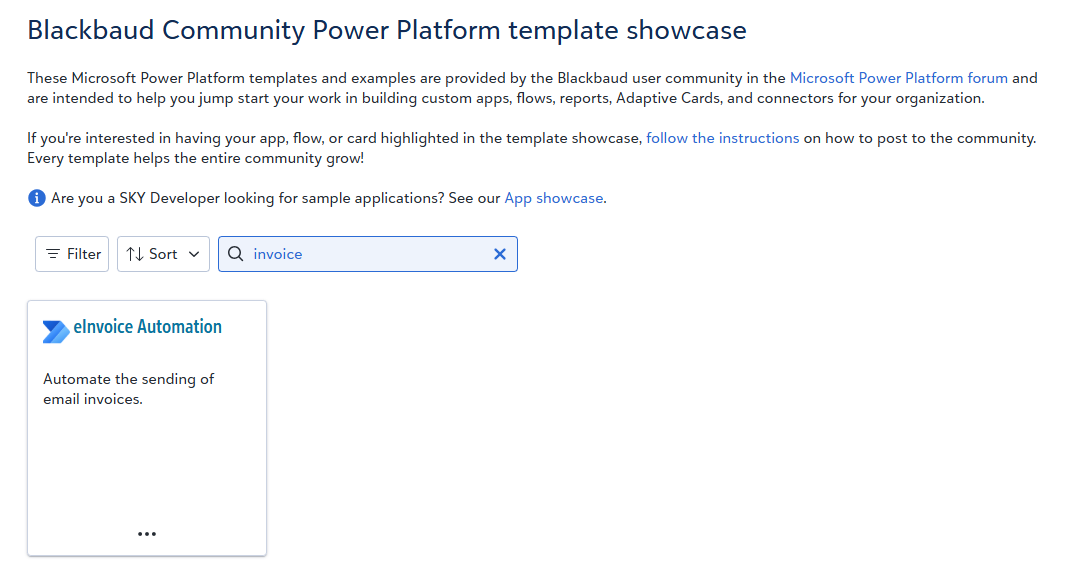Clear the search with the X icon

(x=500, y=254)
